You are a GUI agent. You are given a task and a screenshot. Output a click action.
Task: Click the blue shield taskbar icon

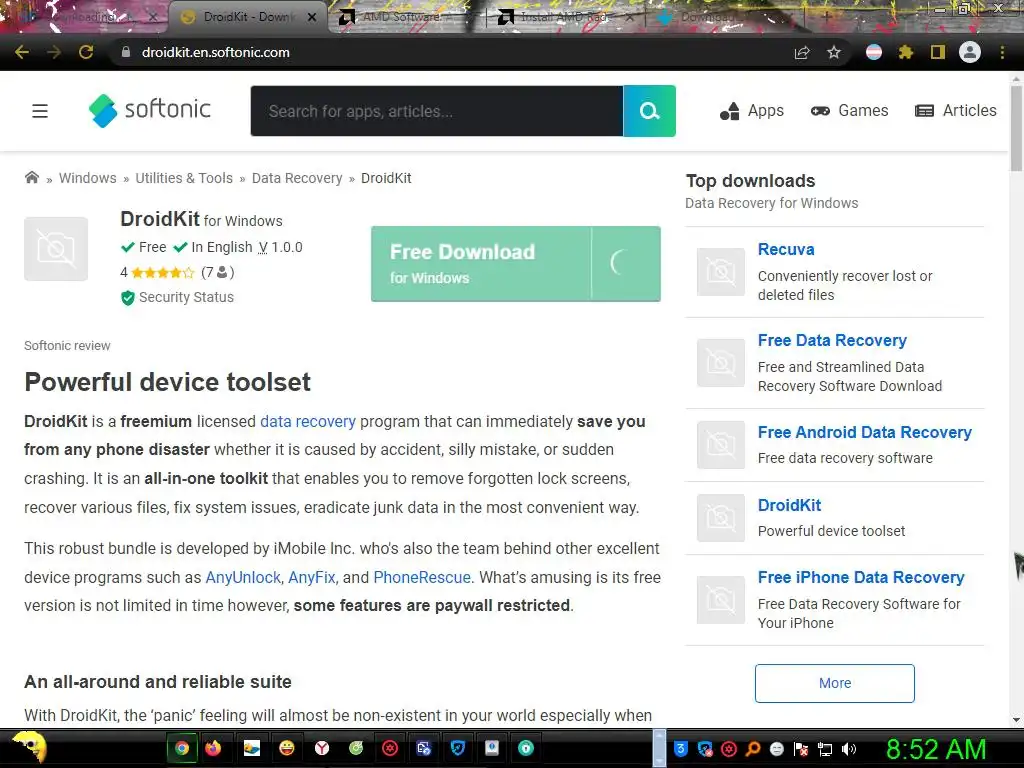click(458, 748)
